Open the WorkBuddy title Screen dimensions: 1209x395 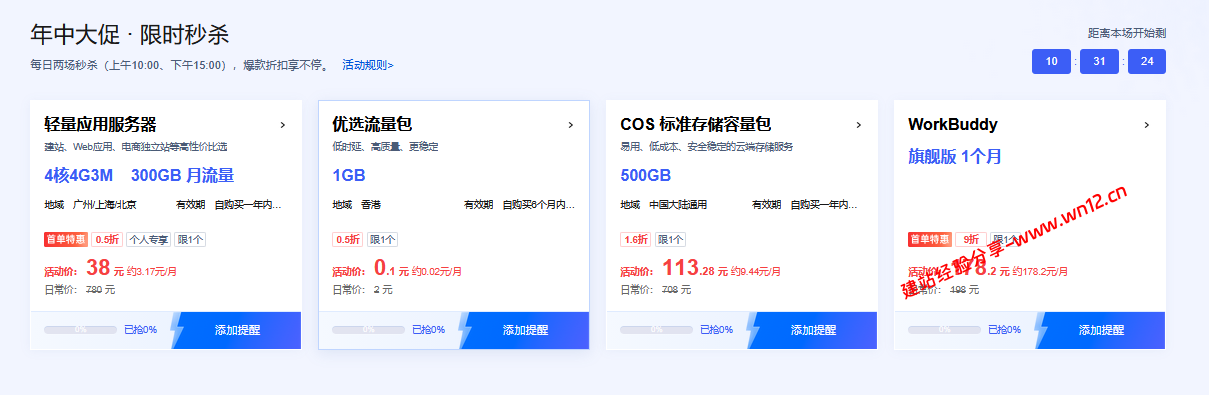click(952, 125)
